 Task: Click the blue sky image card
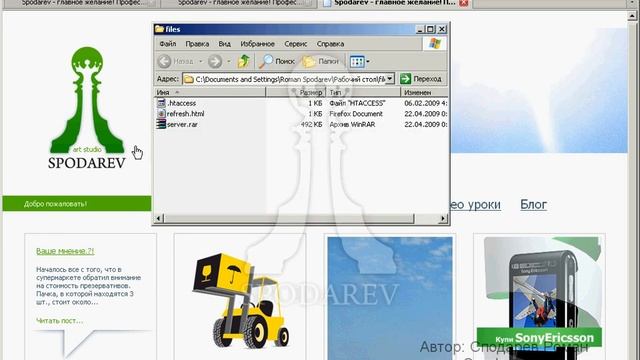[390, 298]
